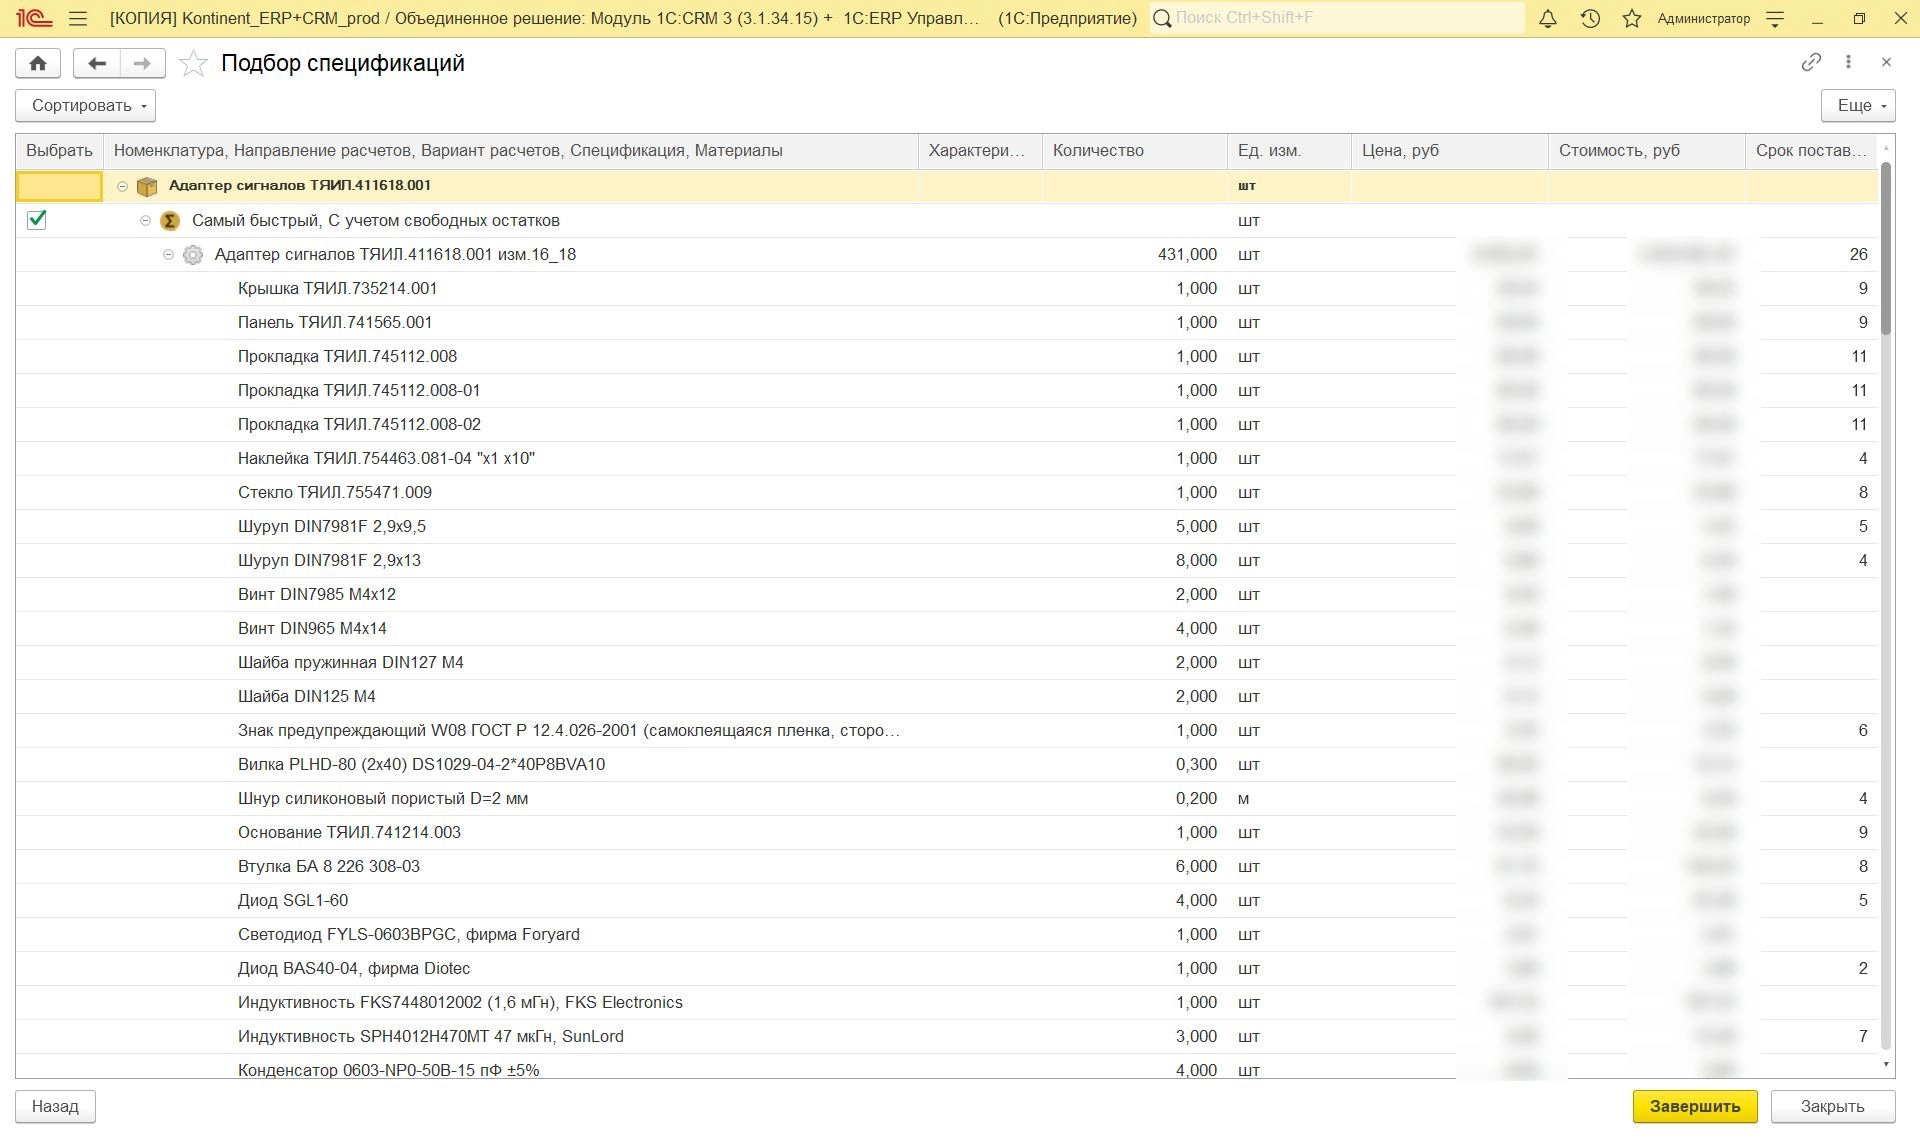1920x1139 pixels.
Task: Click the search magnifier icon
Action: tap(1162, 18)
